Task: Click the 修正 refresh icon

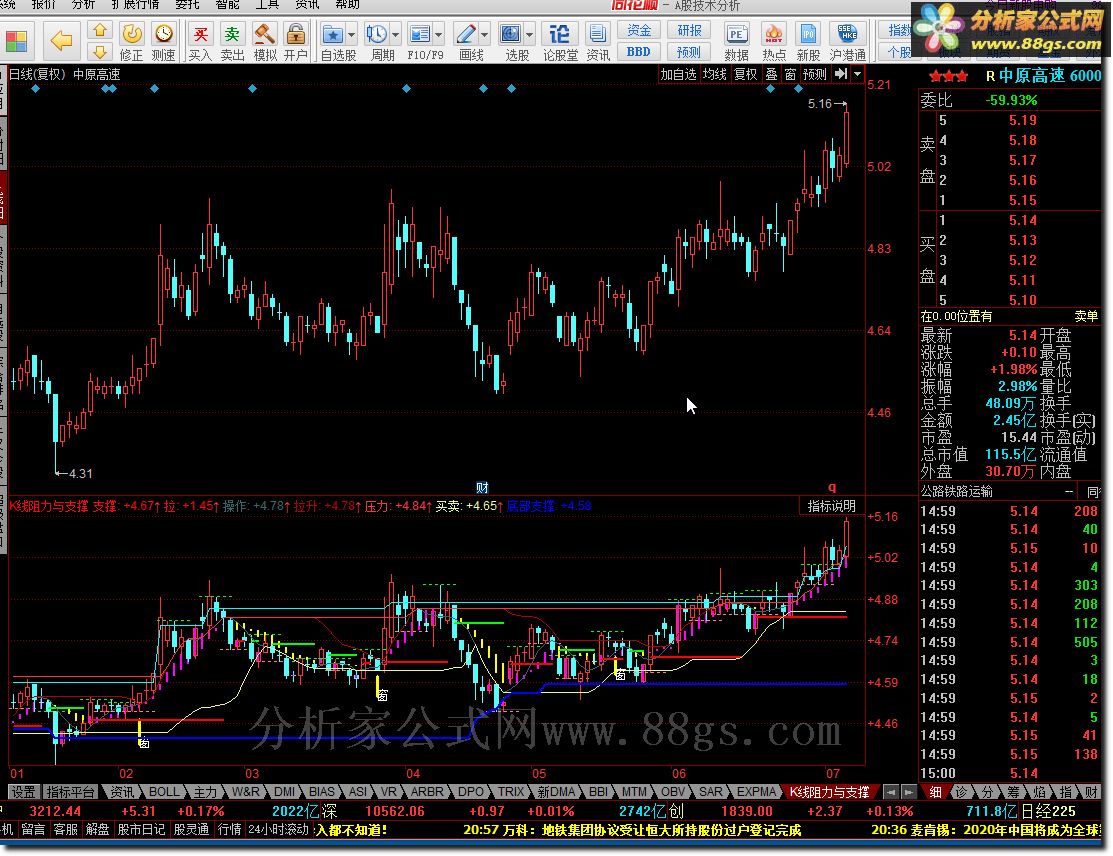Action: [131, 34]
